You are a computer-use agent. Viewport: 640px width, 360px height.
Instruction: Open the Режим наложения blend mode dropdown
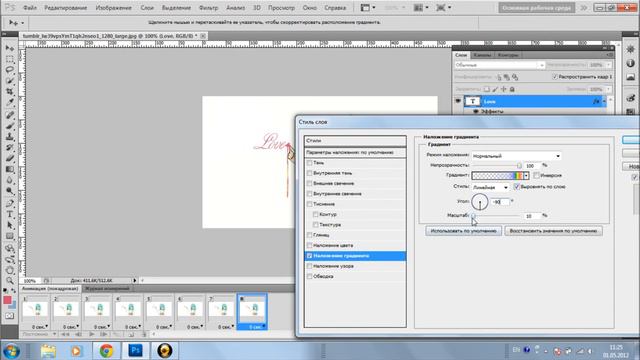(x=516, y=156)
